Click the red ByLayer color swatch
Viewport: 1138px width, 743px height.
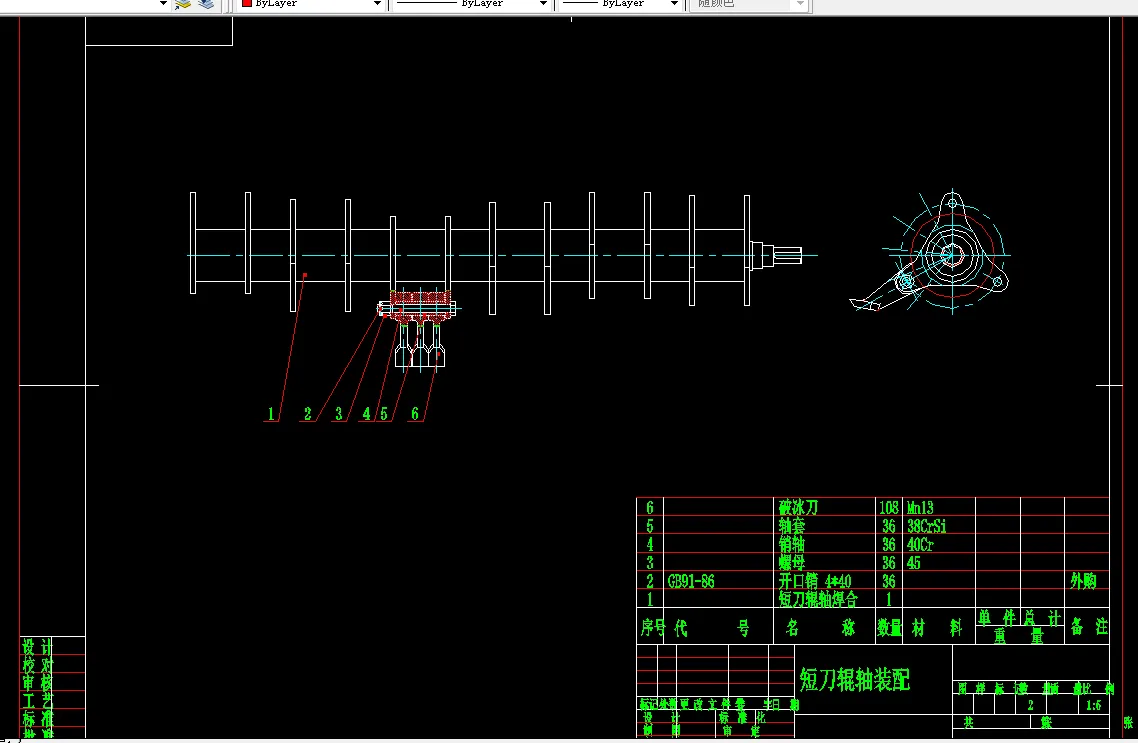click(x=247, y=3)
